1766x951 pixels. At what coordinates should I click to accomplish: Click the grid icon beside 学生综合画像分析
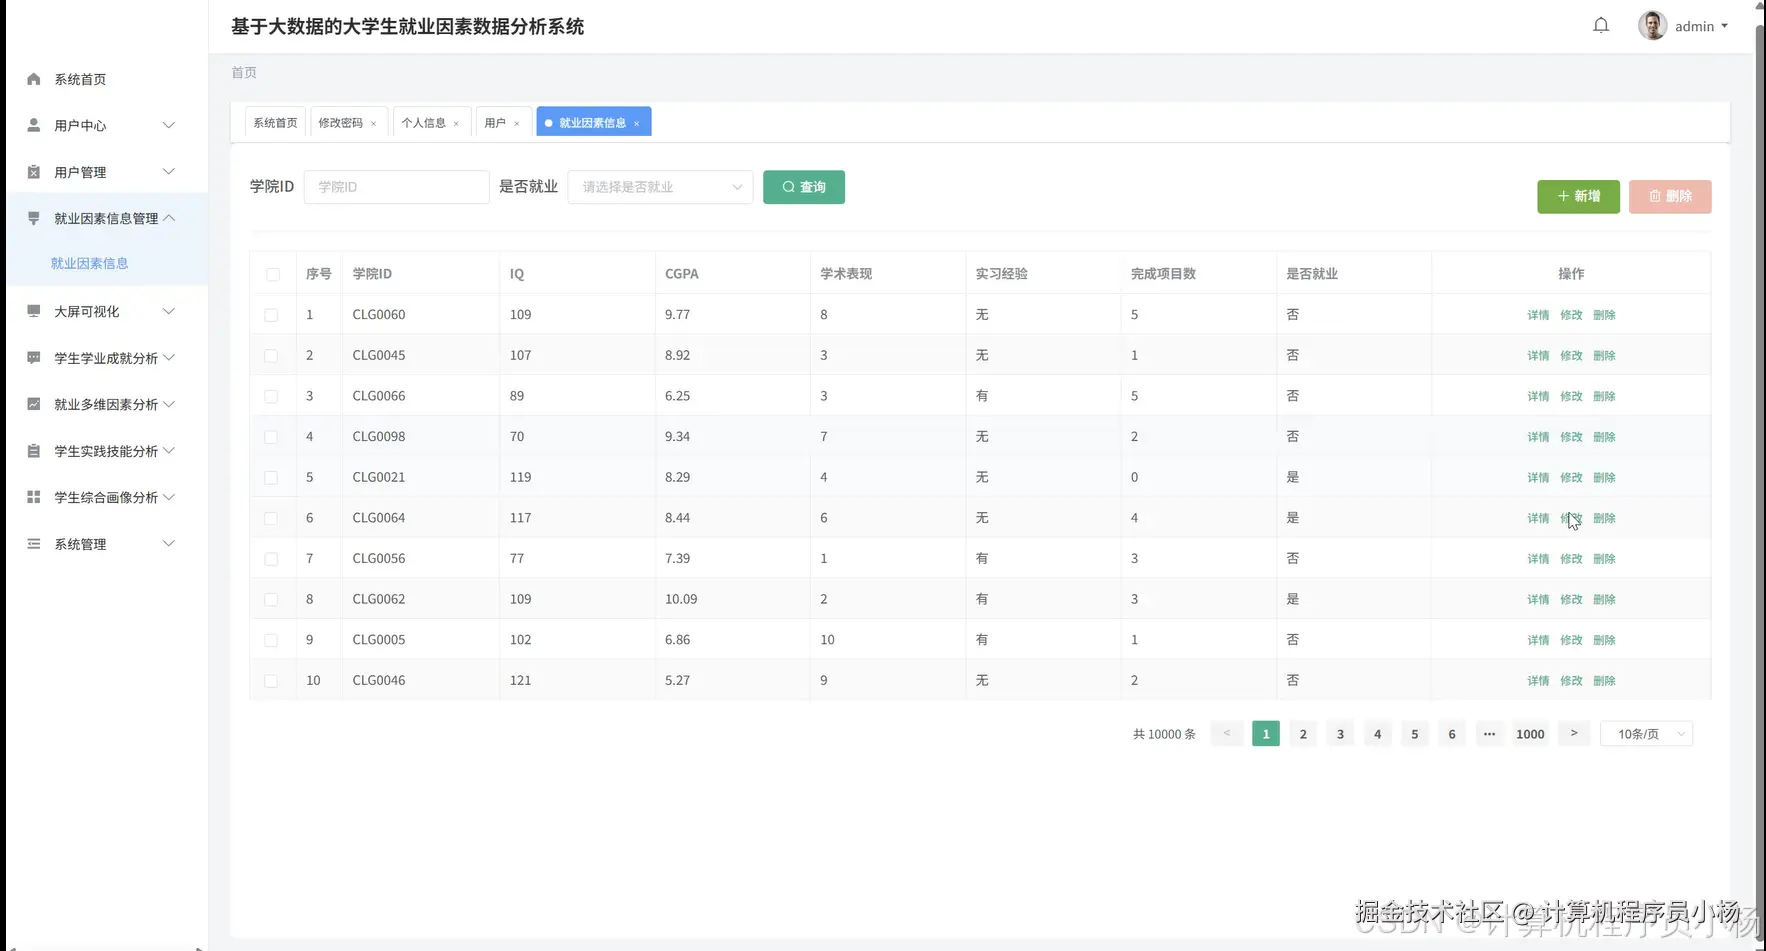(x=34, y=497)
